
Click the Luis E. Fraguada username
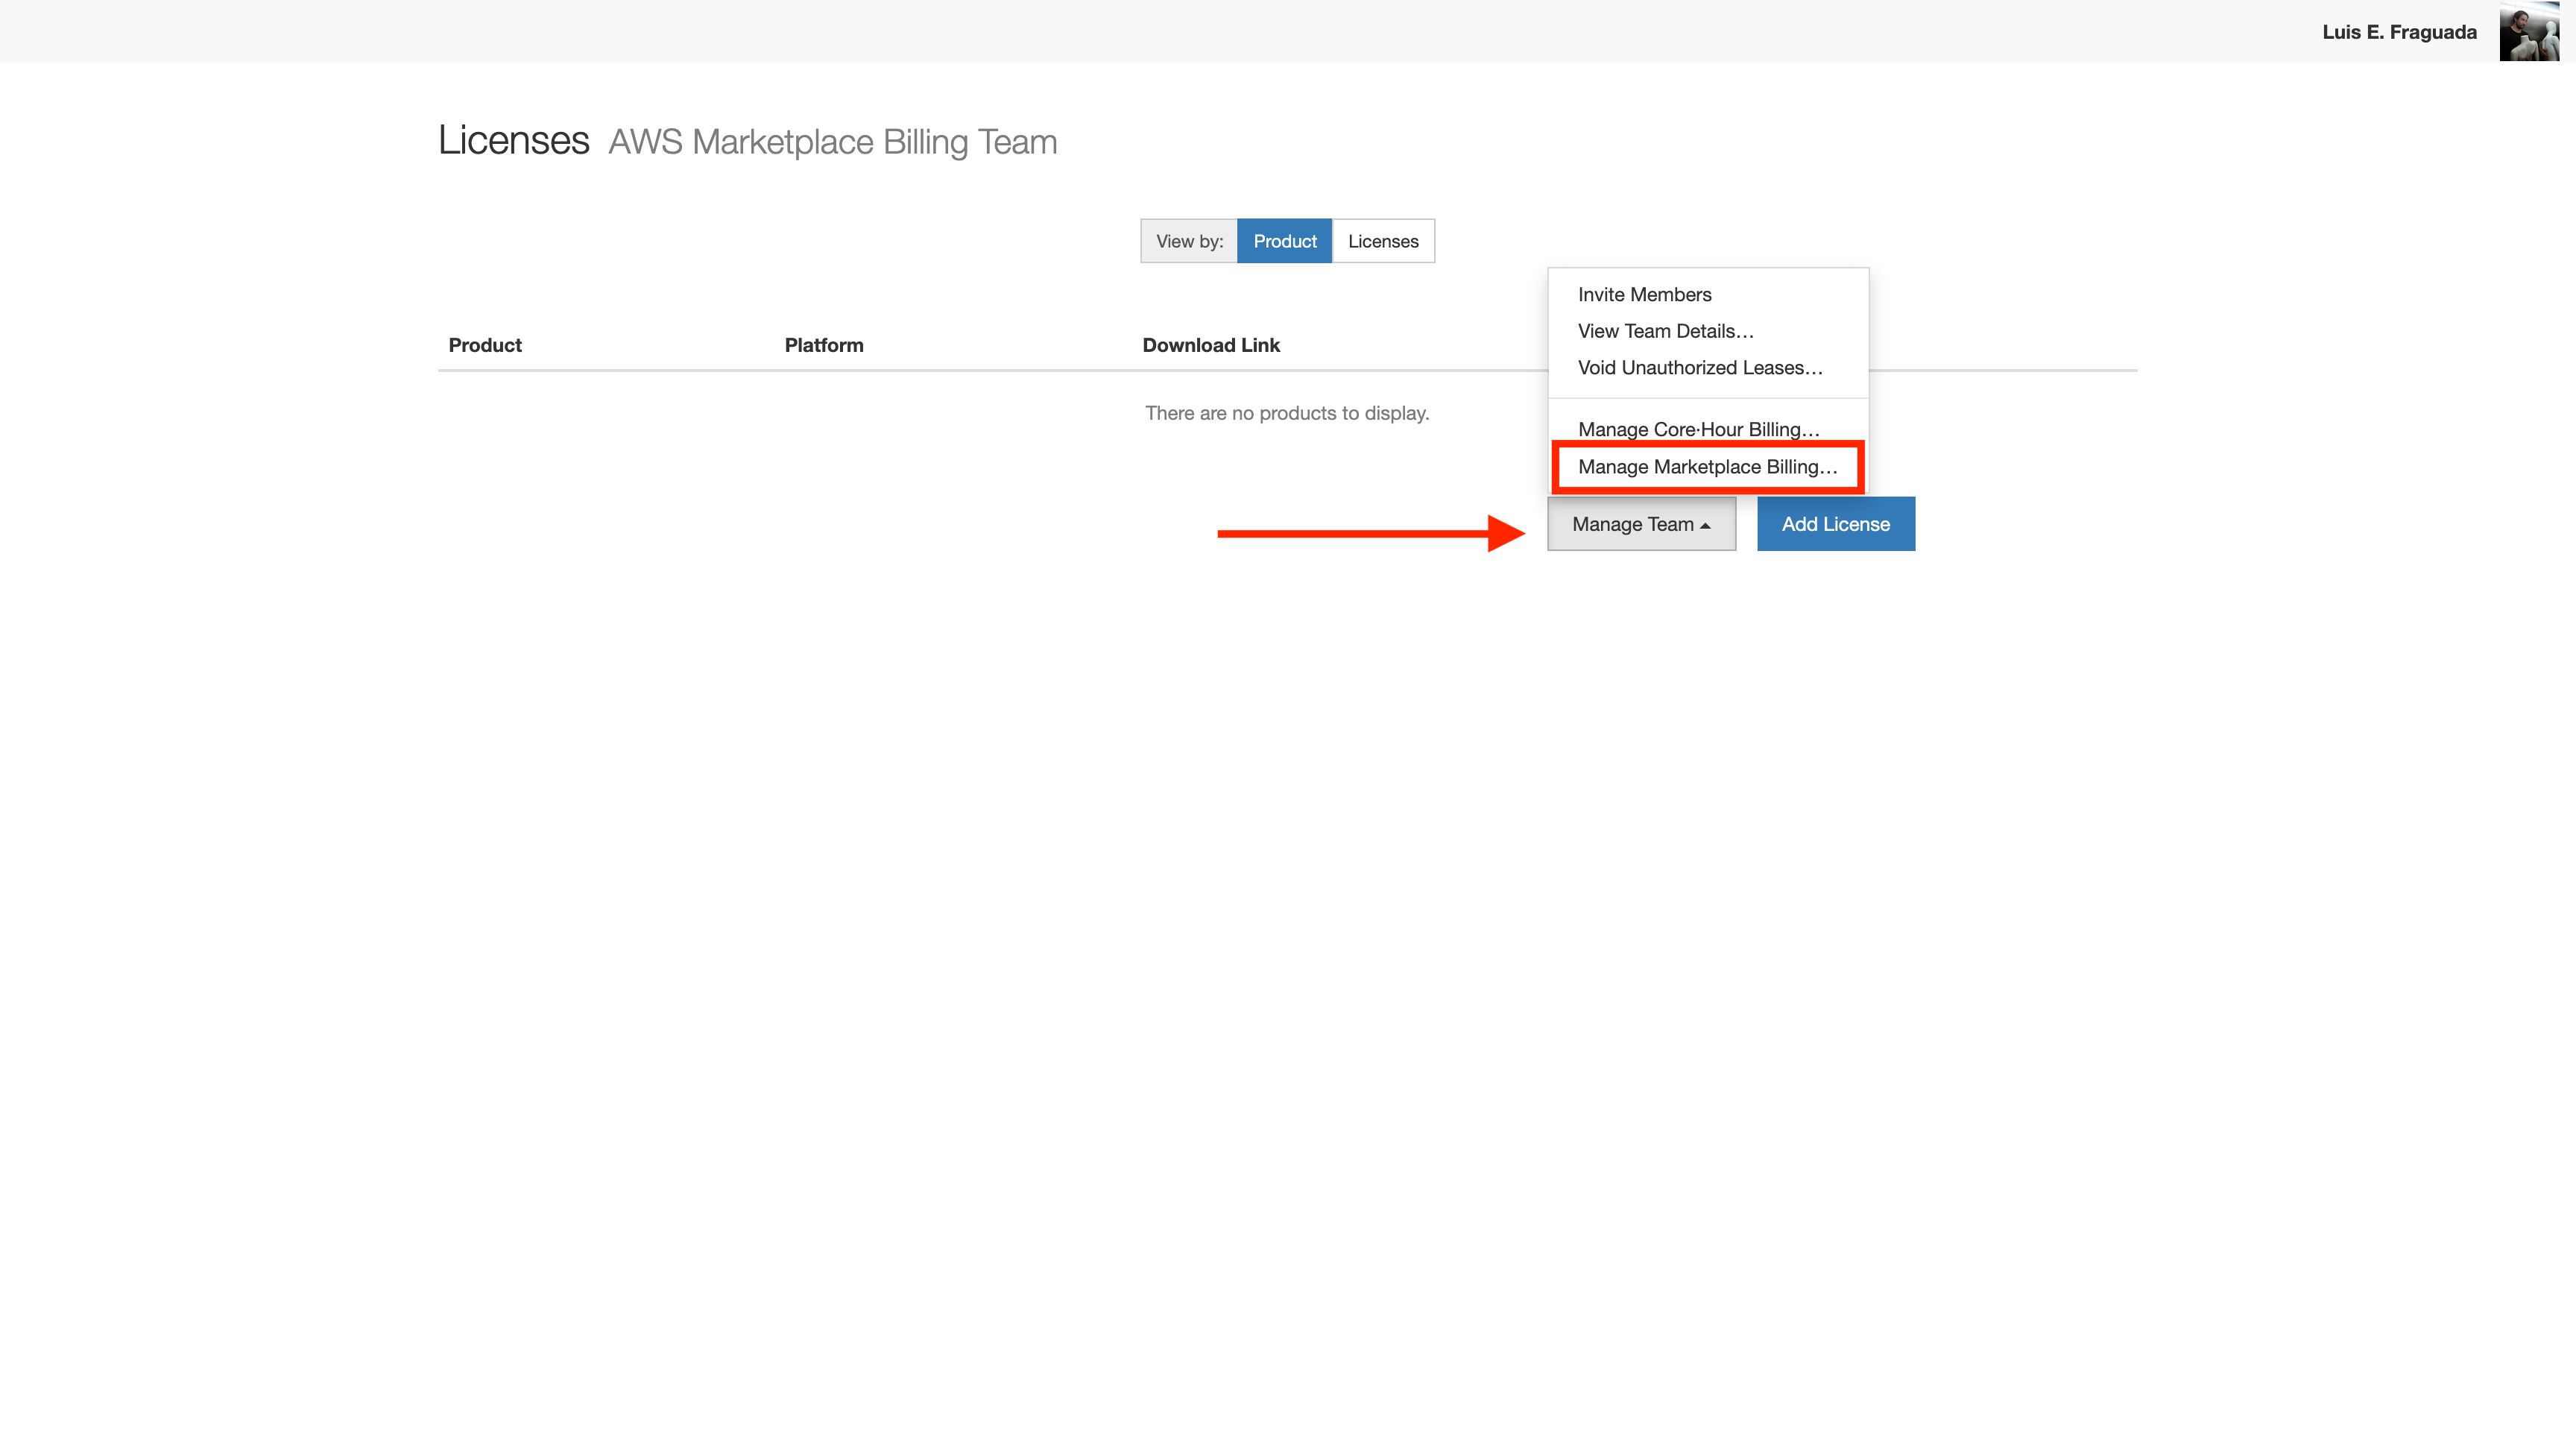coord(2399,32)
